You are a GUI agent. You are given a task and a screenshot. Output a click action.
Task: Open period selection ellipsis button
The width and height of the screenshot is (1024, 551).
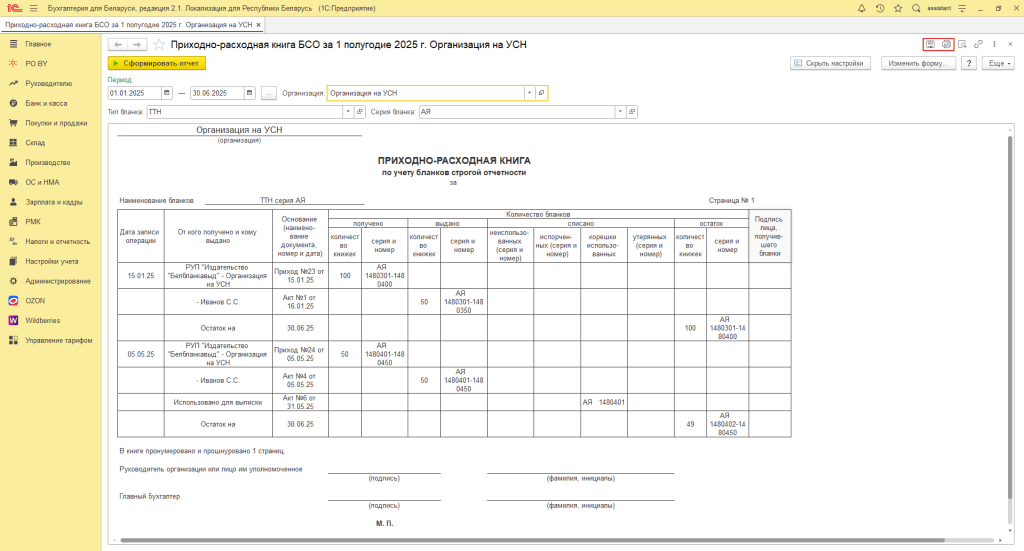(x=268, y=93)
